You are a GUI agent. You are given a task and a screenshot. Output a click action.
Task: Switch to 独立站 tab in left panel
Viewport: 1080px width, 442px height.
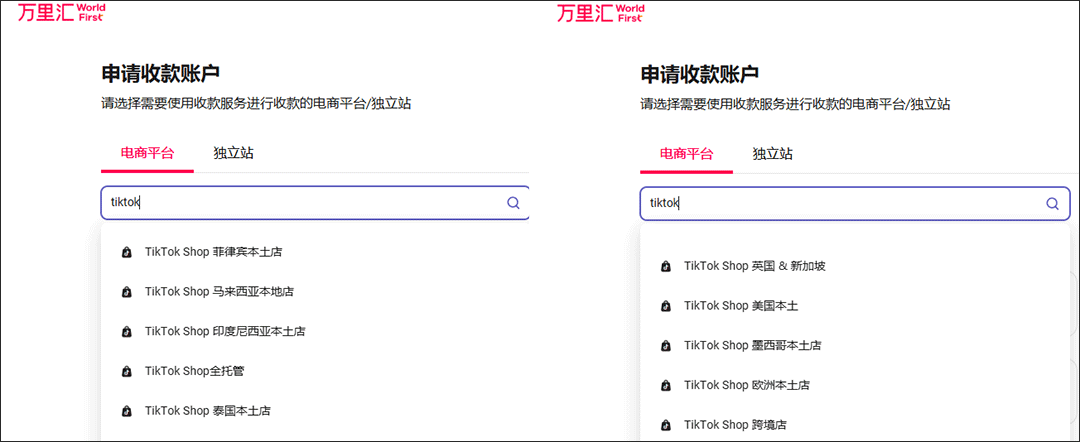click(x=233, y=153)
